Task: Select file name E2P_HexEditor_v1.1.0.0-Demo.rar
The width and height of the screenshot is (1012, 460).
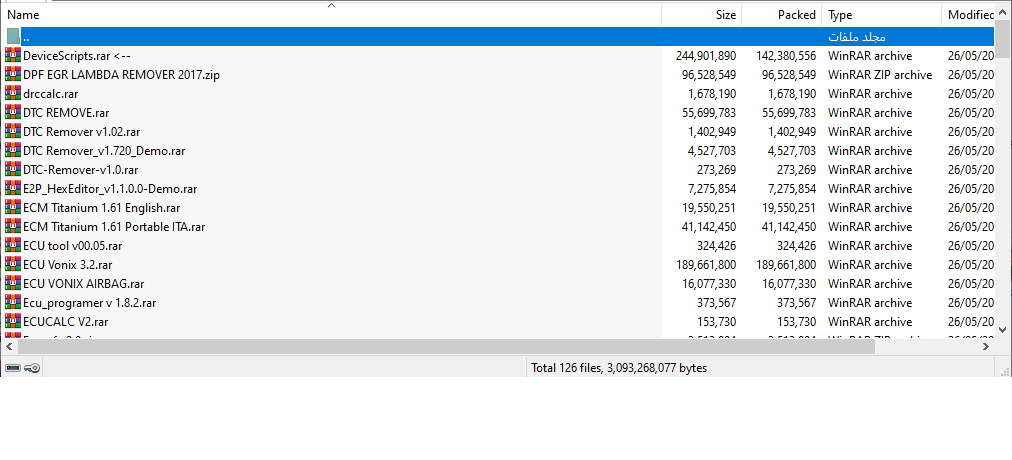Action: pos(110,189)
